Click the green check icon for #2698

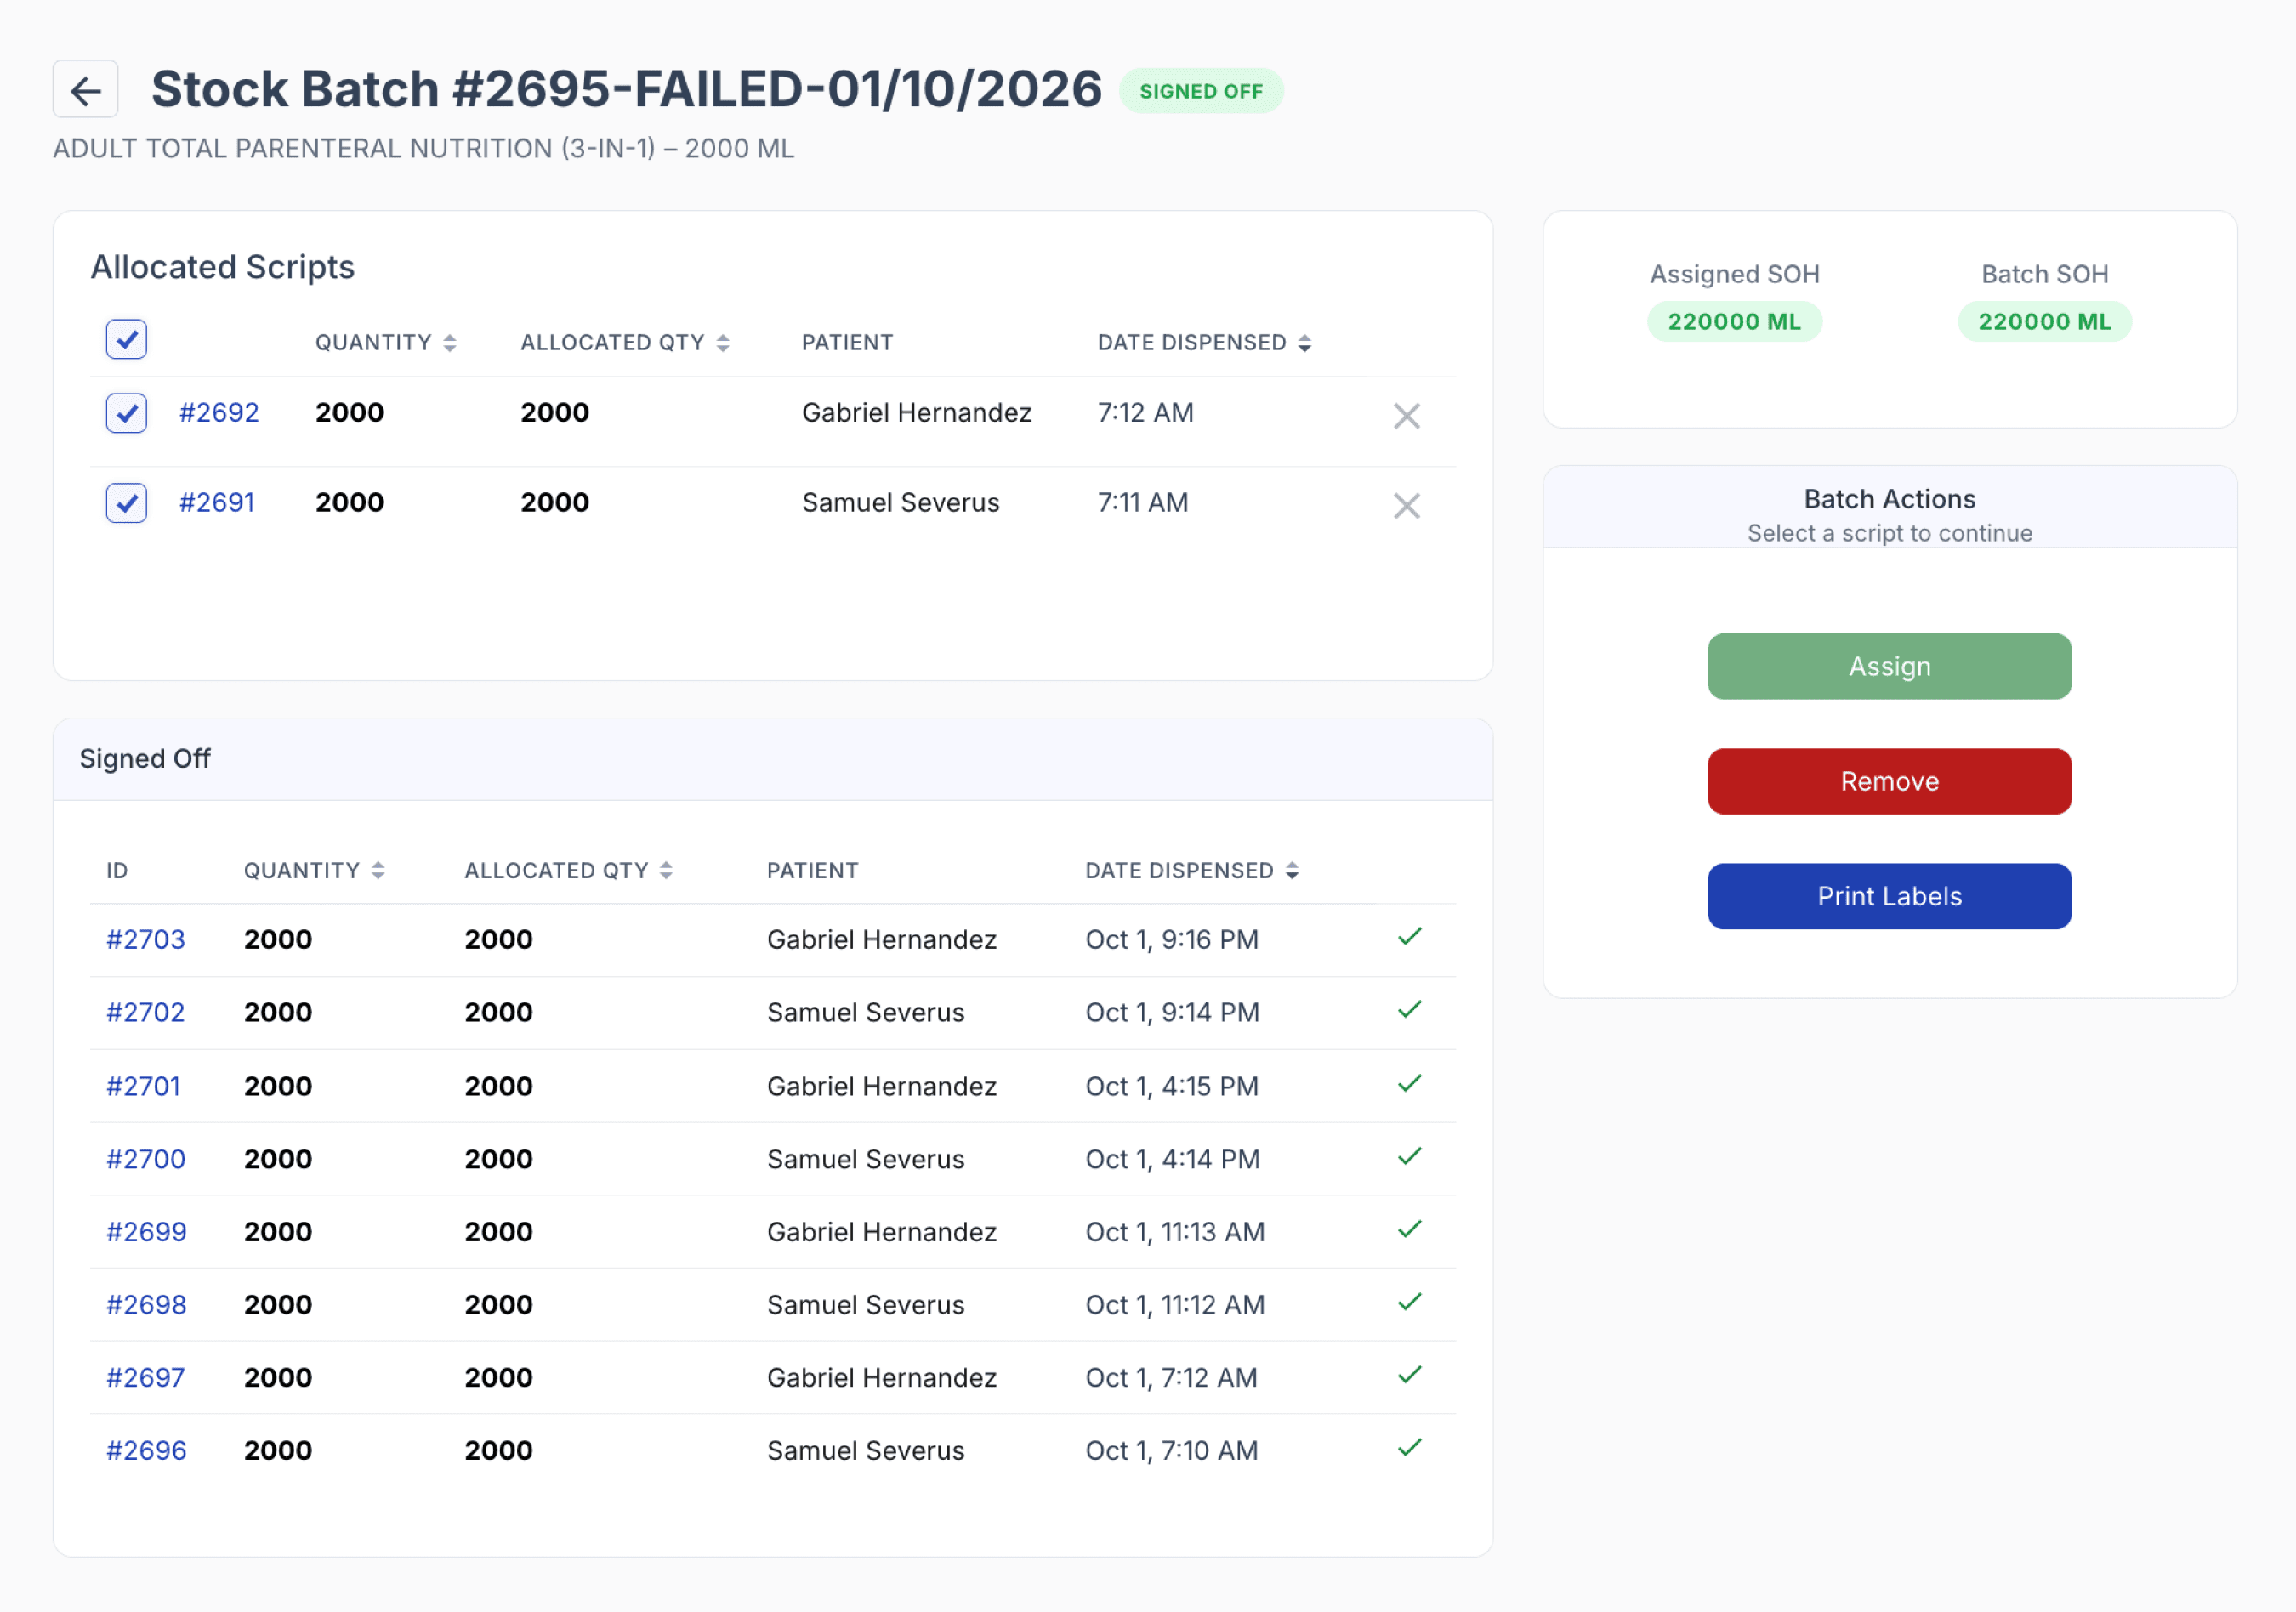coord(1410,1303)
